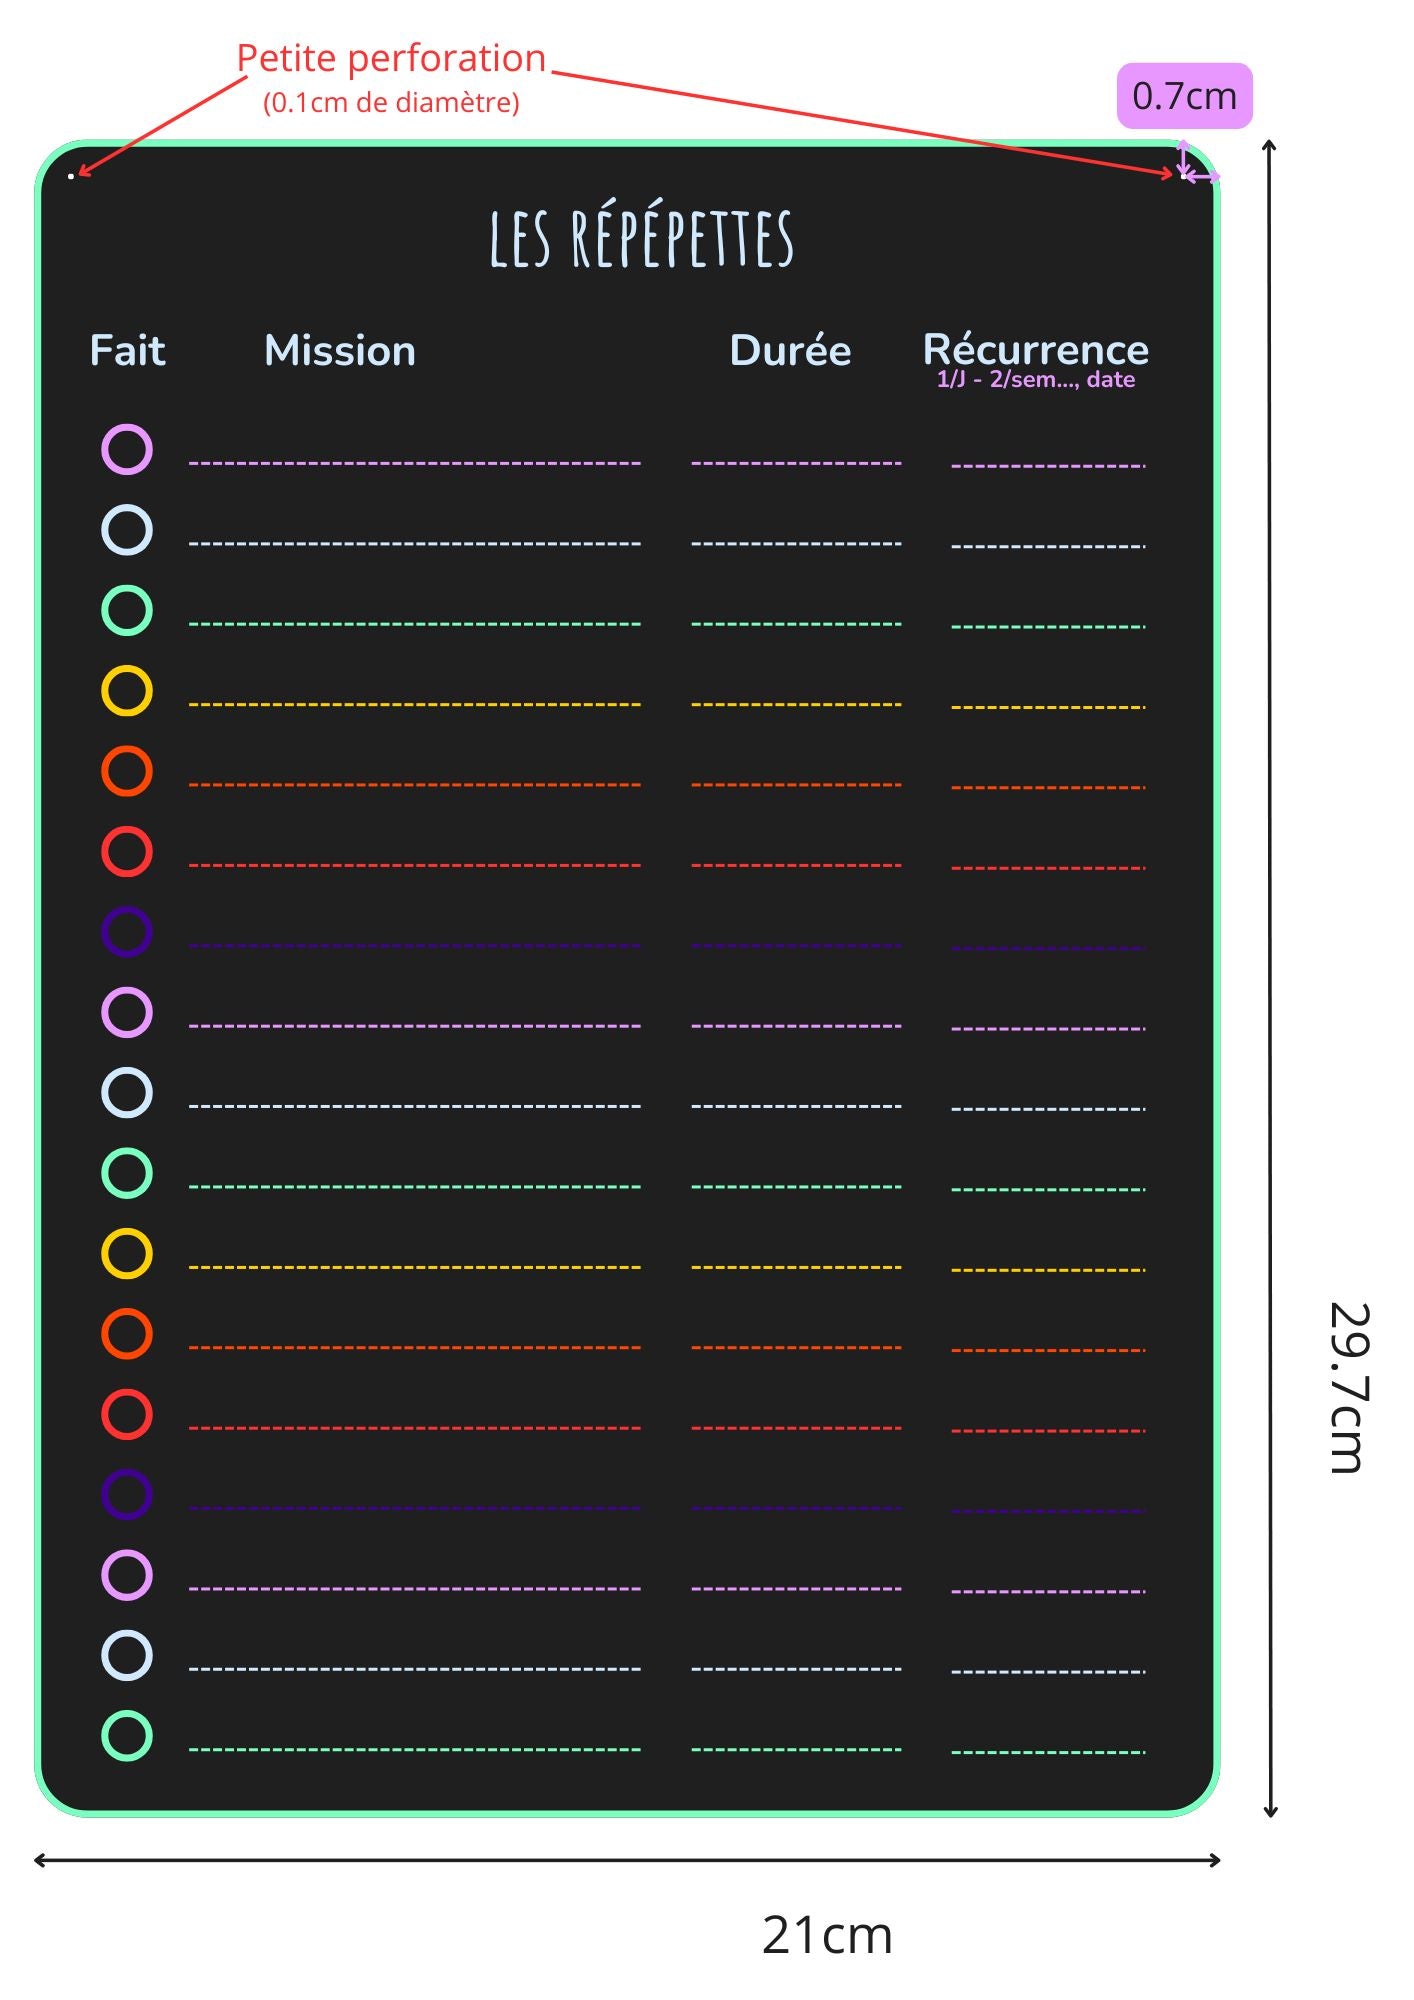Click the 29.7cm height label
The image size is (1414, 2000).
click(1349, 1387)
